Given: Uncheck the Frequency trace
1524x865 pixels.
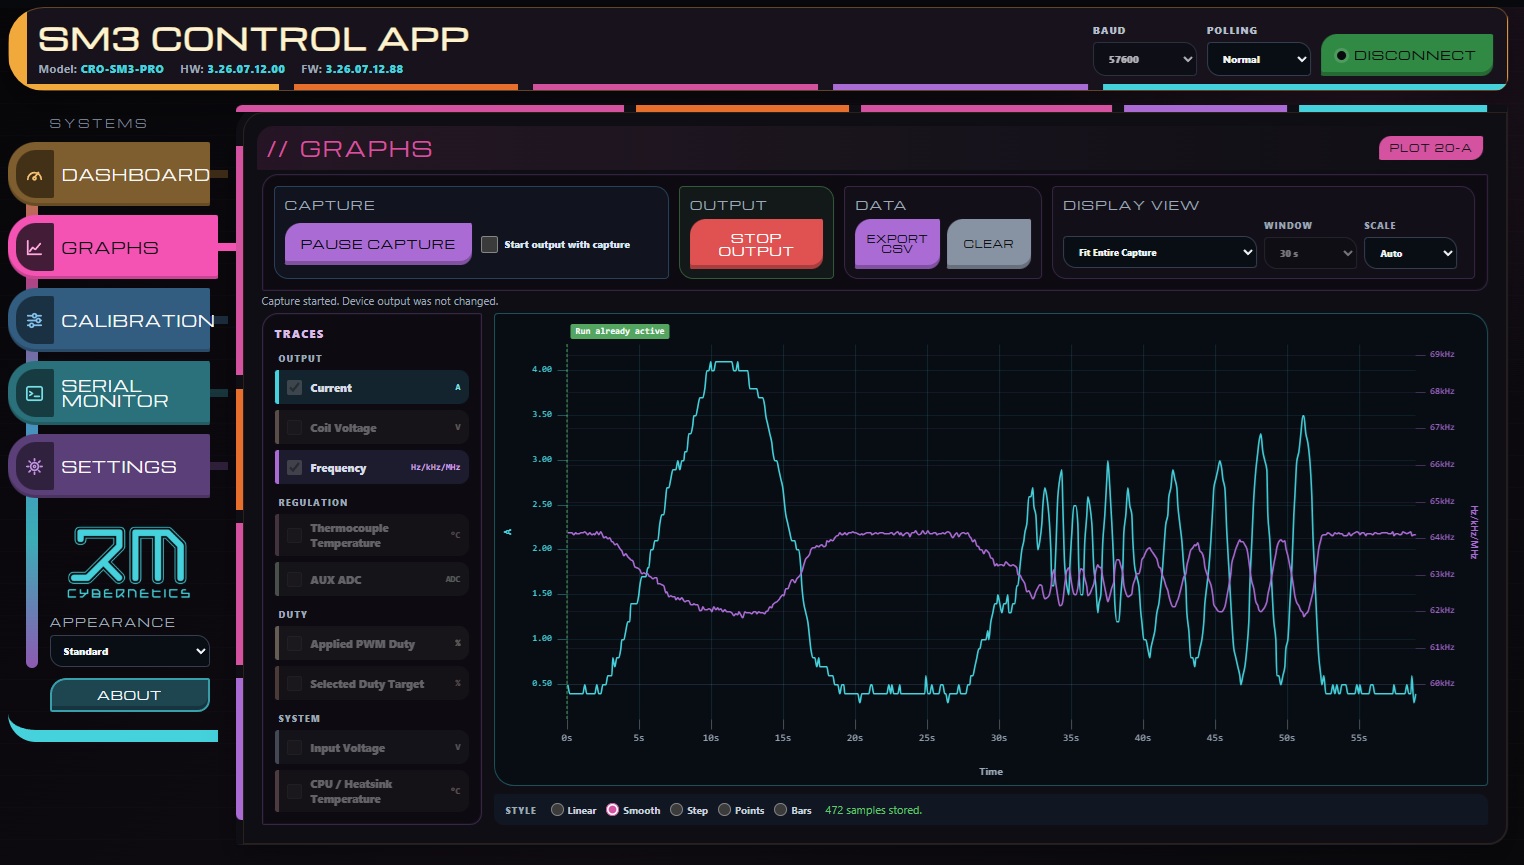Looking at the screenshot, I should (x=294, y=468).
